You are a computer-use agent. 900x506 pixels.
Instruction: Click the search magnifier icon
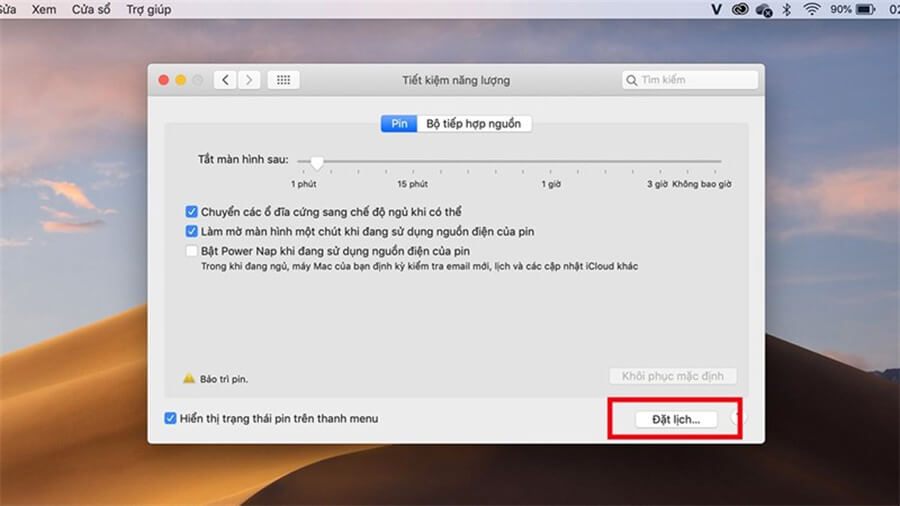pos(631,80)
